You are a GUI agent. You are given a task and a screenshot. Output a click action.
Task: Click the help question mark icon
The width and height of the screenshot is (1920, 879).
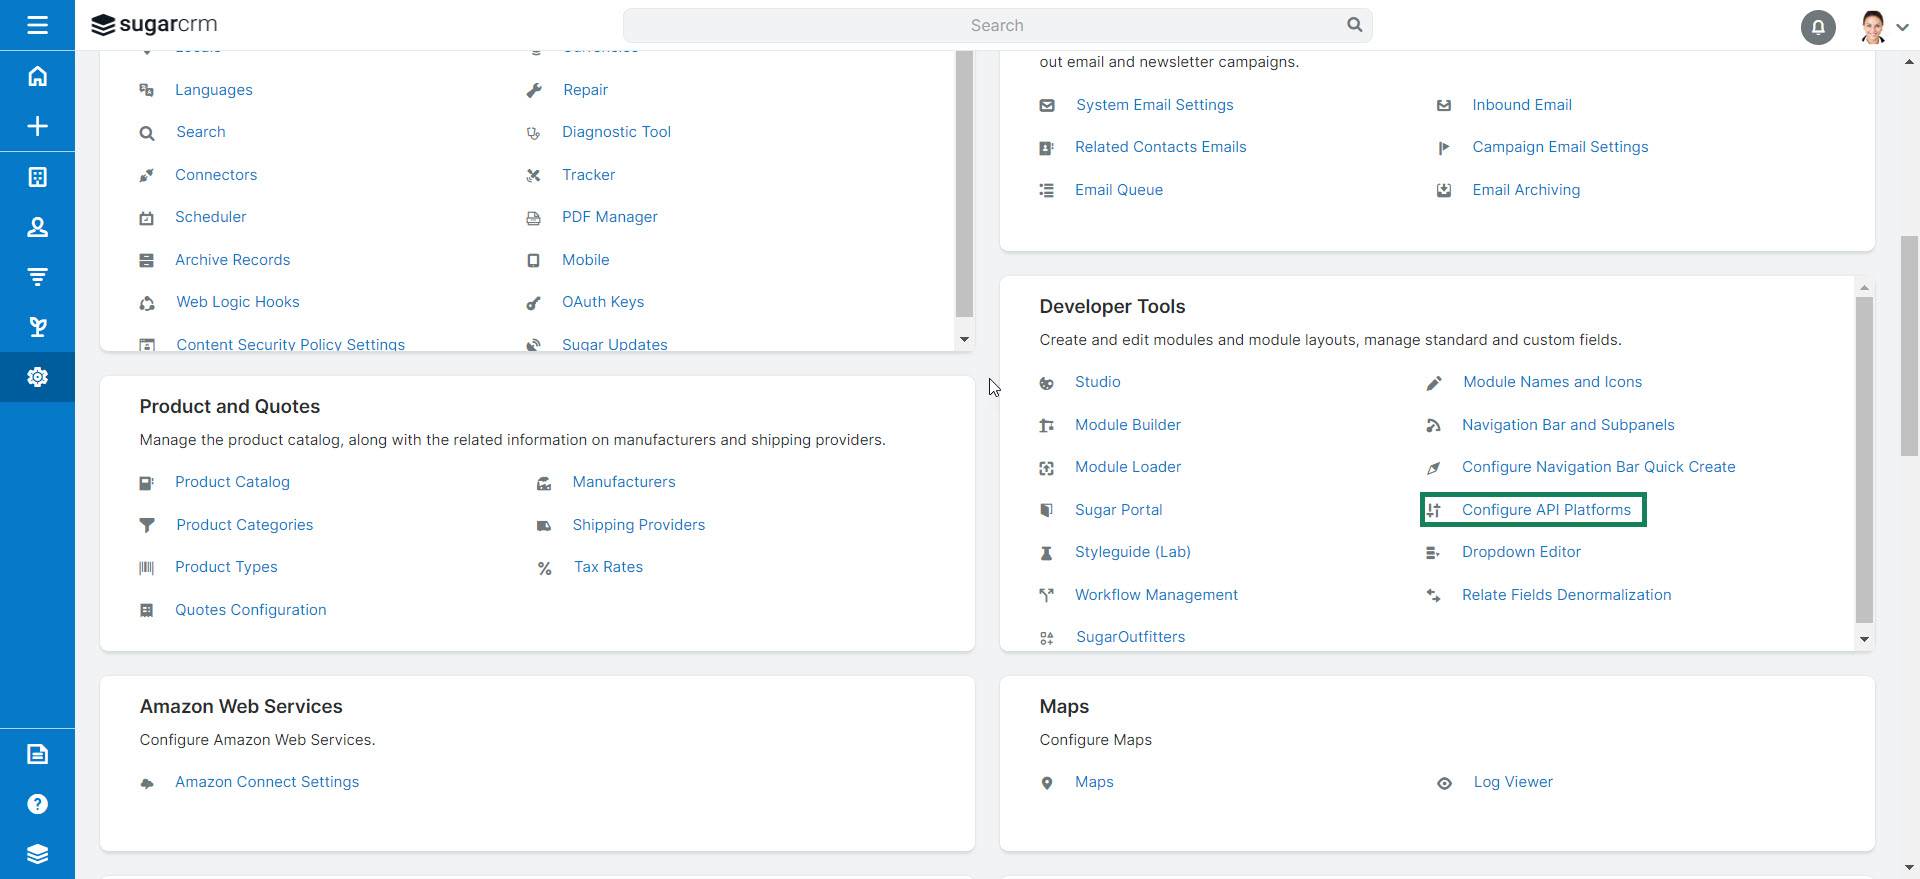[x=37, y=804]
